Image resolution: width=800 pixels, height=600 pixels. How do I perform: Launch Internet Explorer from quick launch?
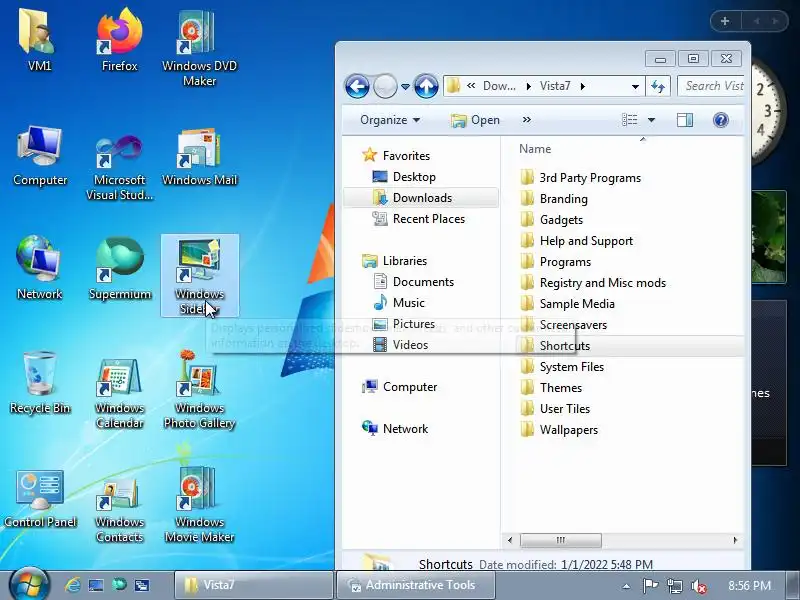coord(72,585)
